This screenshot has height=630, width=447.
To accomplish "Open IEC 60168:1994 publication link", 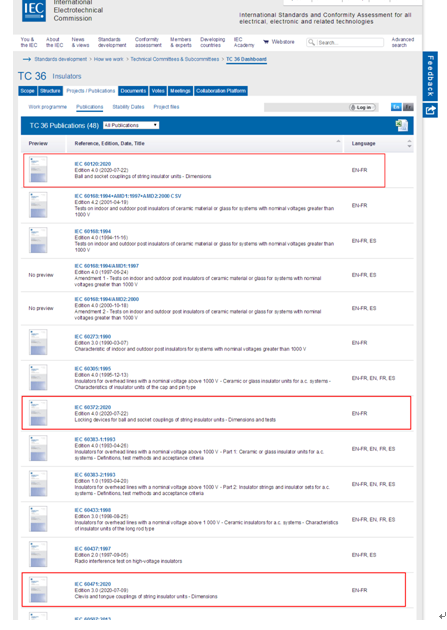I will pos(93,231).
